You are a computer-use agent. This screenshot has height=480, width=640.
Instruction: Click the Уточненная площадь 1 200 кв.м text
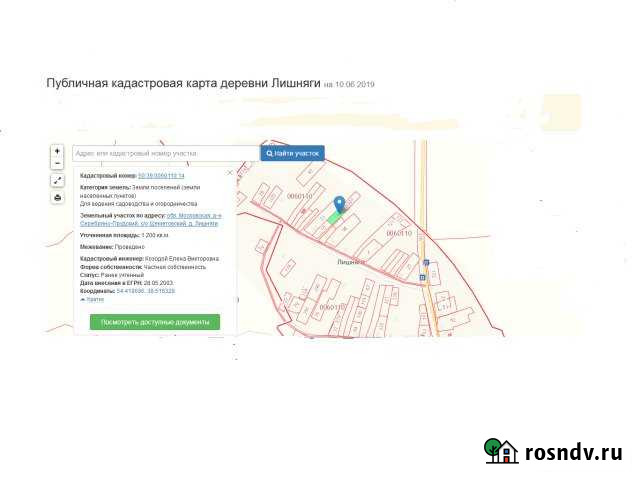[124, 236]
